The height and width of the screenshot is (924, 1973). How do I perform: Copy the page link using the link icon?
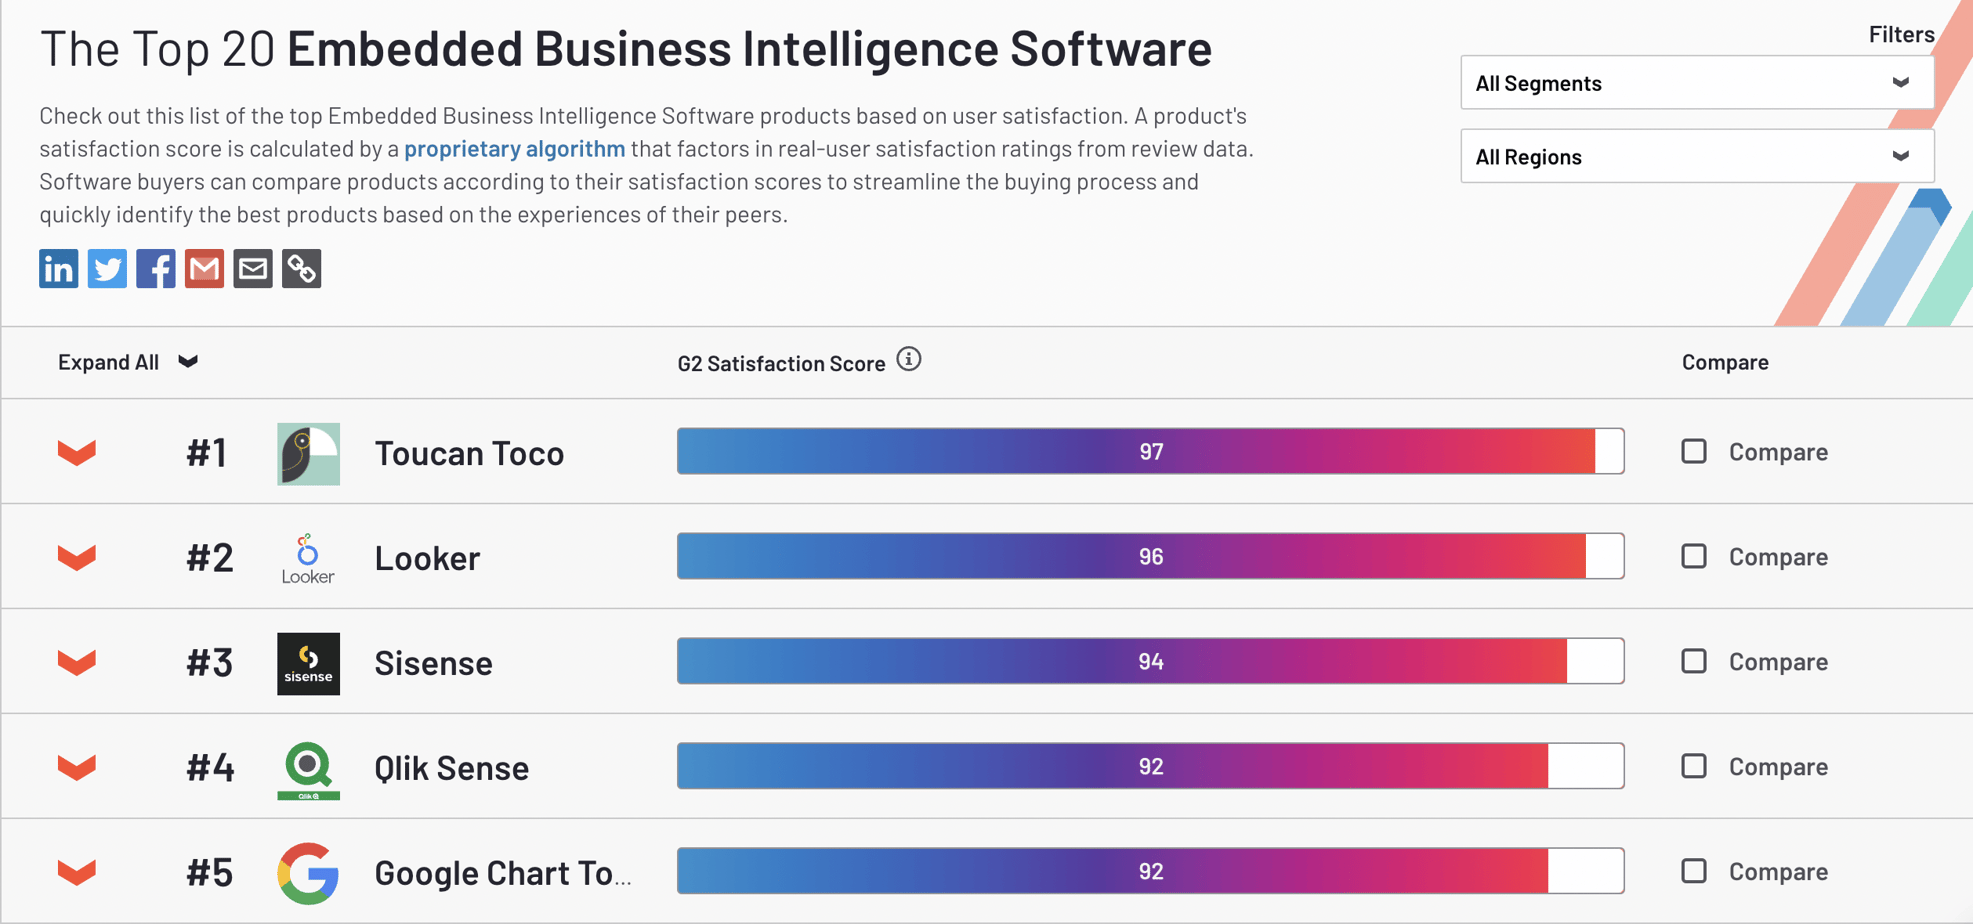pos(302,268)
